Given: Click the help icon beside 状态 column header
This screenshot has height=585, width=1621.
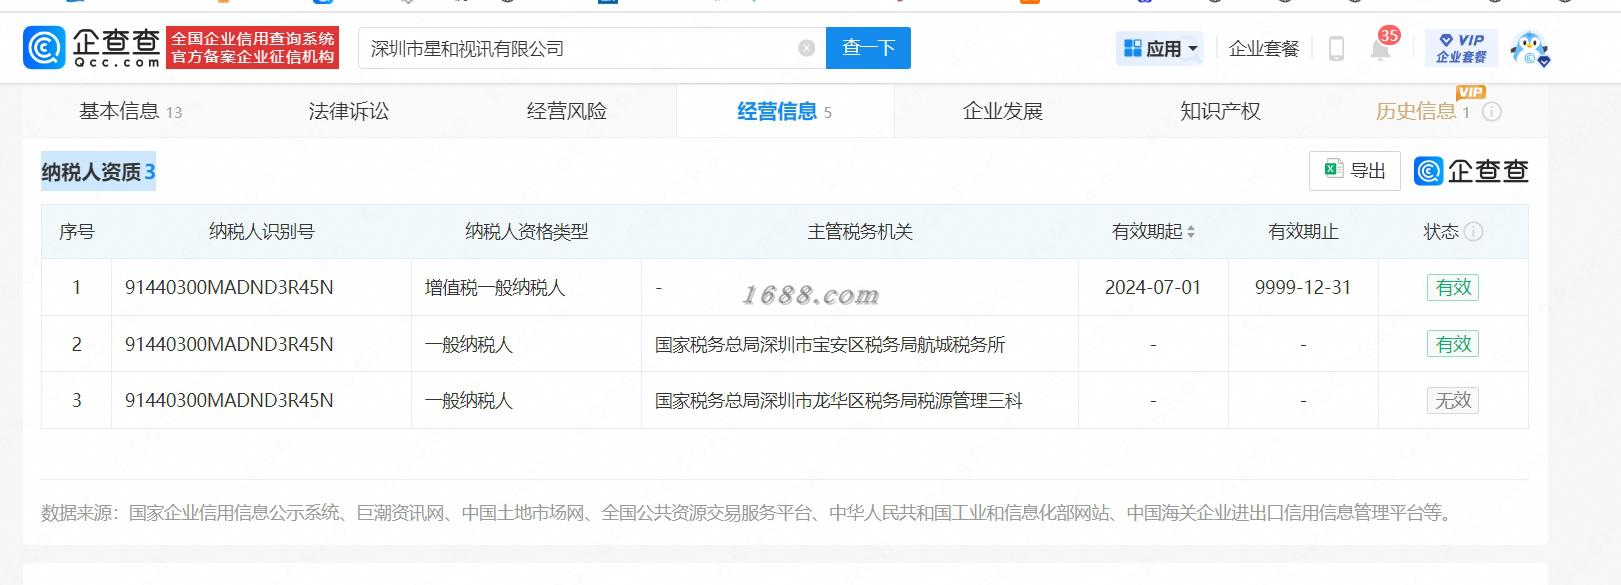Looking at the screenshot, I should point(1473,232).
